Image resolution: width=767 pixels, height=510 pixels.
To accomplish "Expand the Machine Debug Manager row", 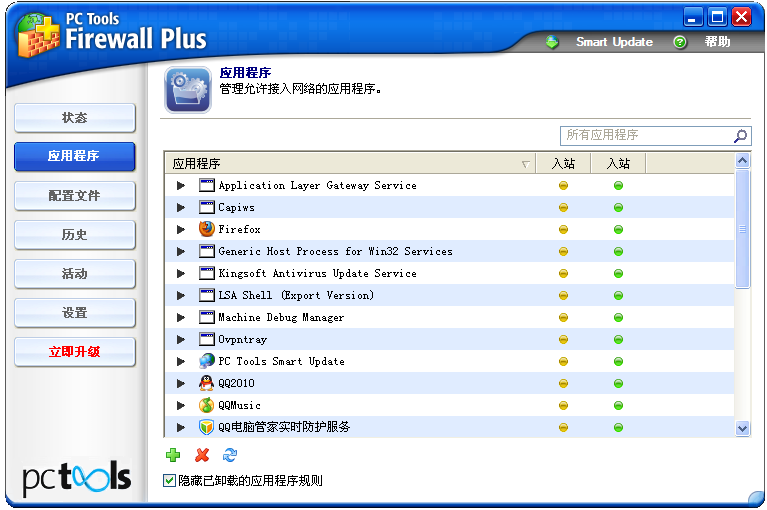I will coord(181,318).
